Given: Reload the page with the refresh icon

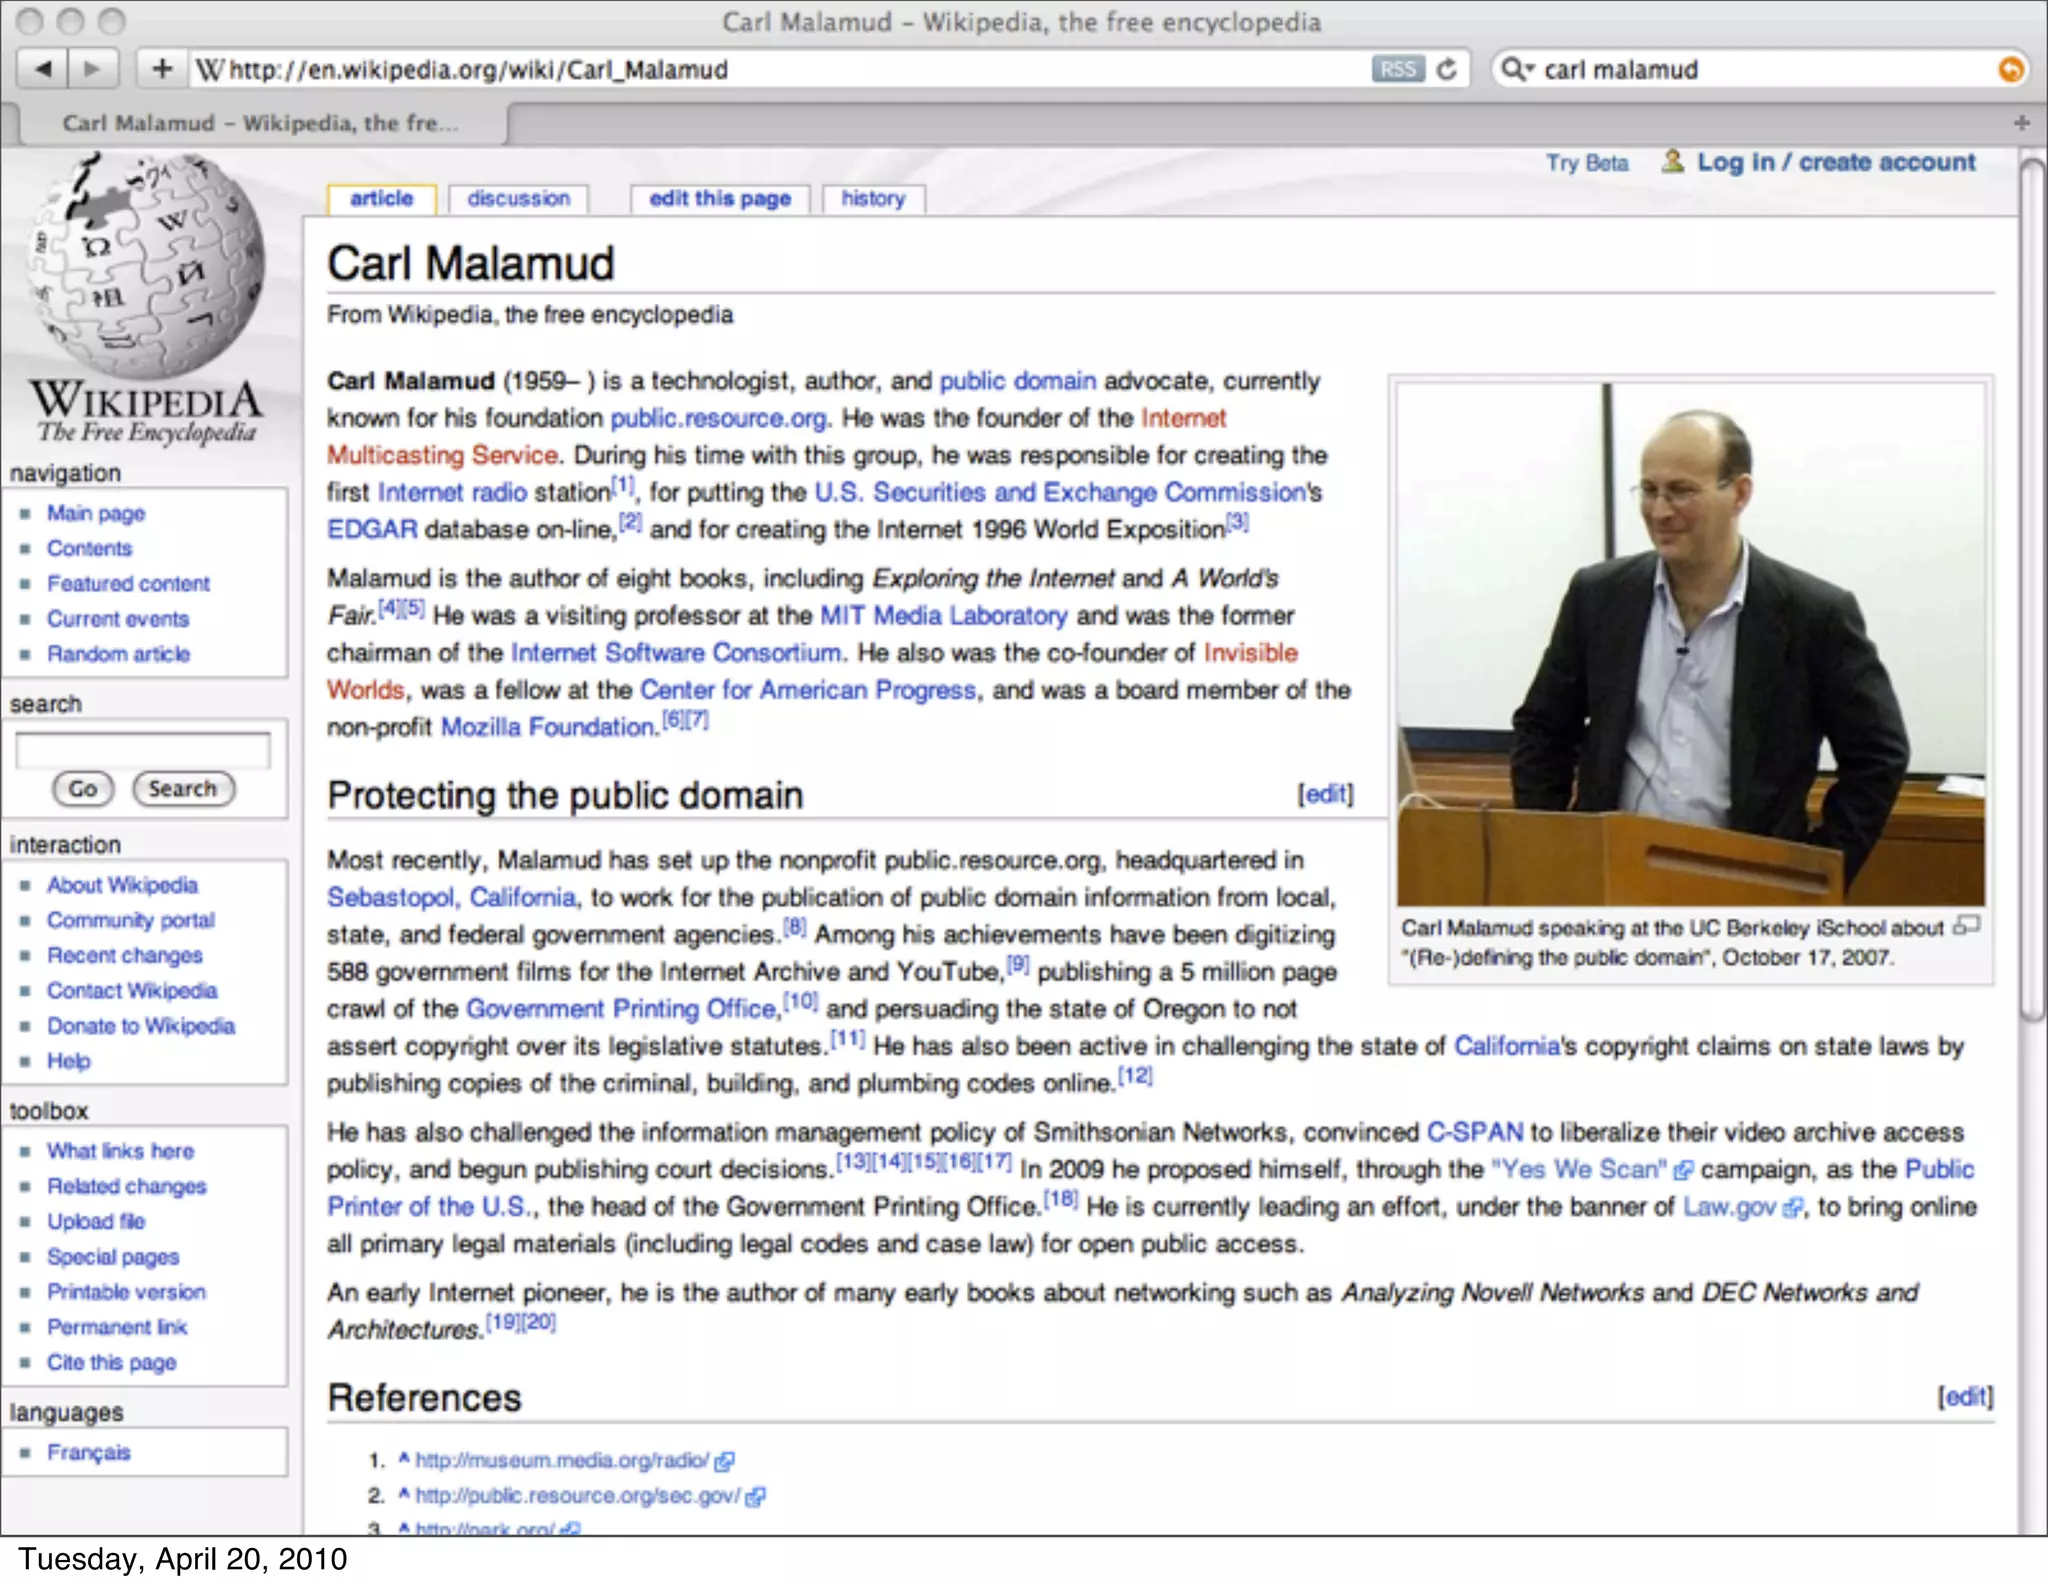Looking at the screenshot, I should click(x=1446, y=69).
